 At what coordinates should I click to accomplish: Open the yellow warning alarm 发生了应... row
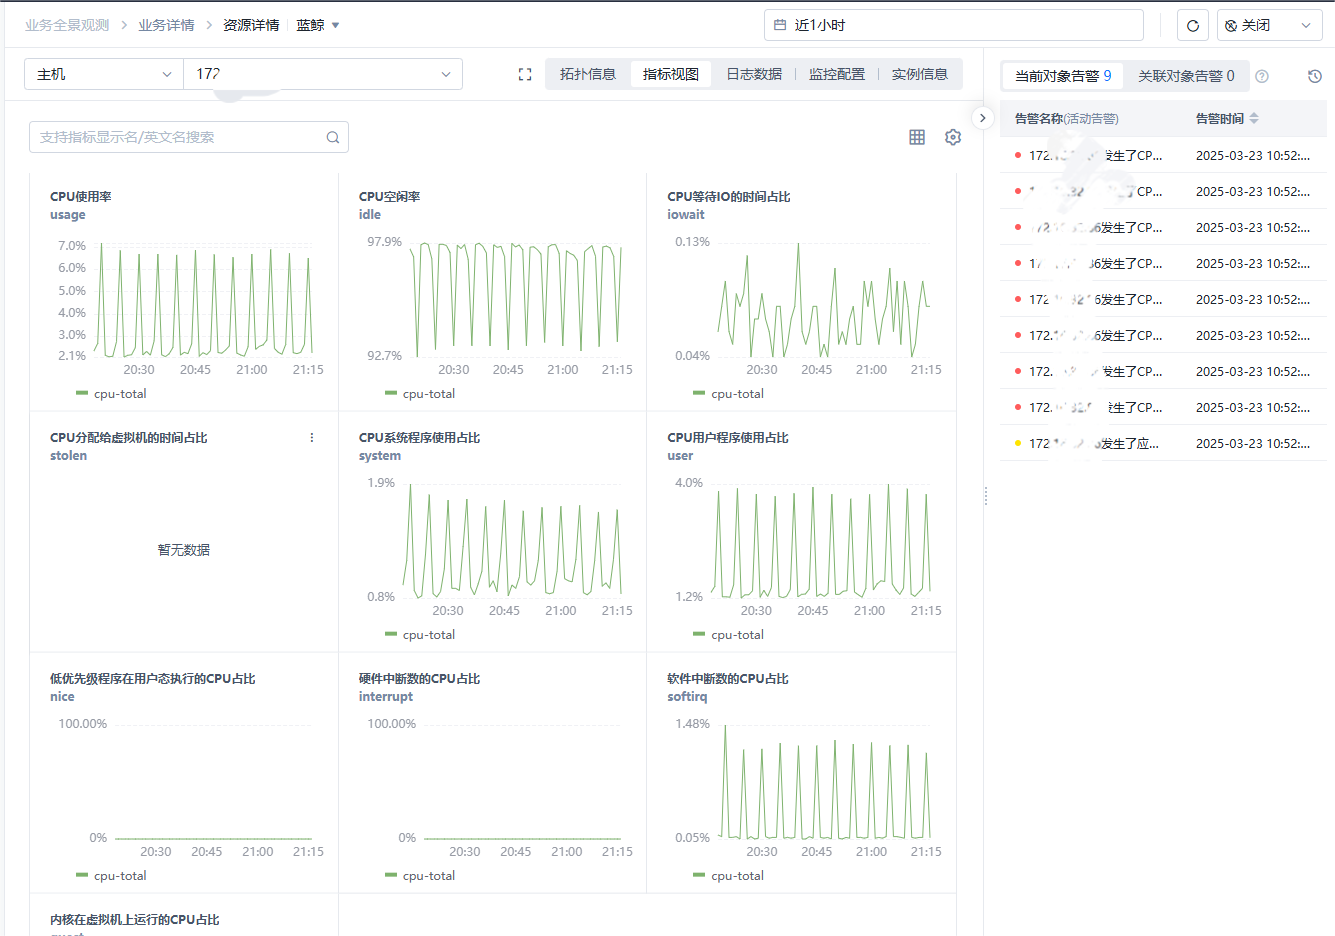1163,443
